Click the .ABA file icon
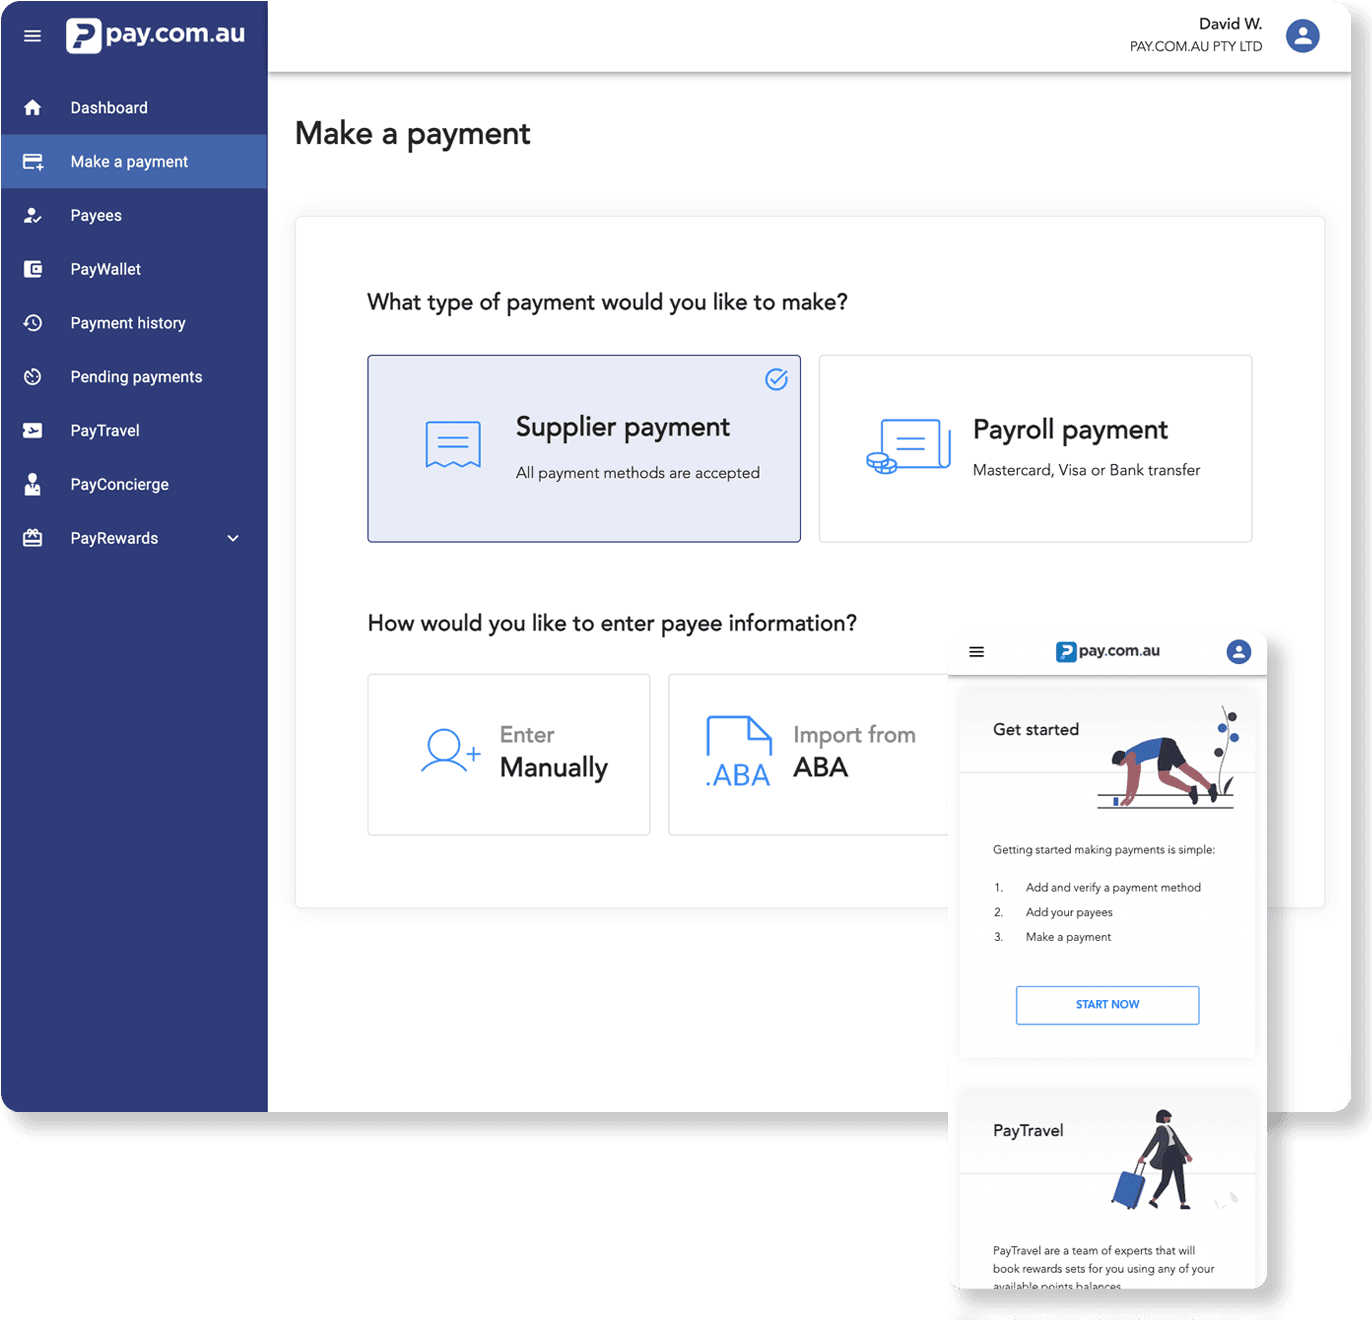Image resolution: width=1372 pixels, height=1320 pixels. (739, 752)
